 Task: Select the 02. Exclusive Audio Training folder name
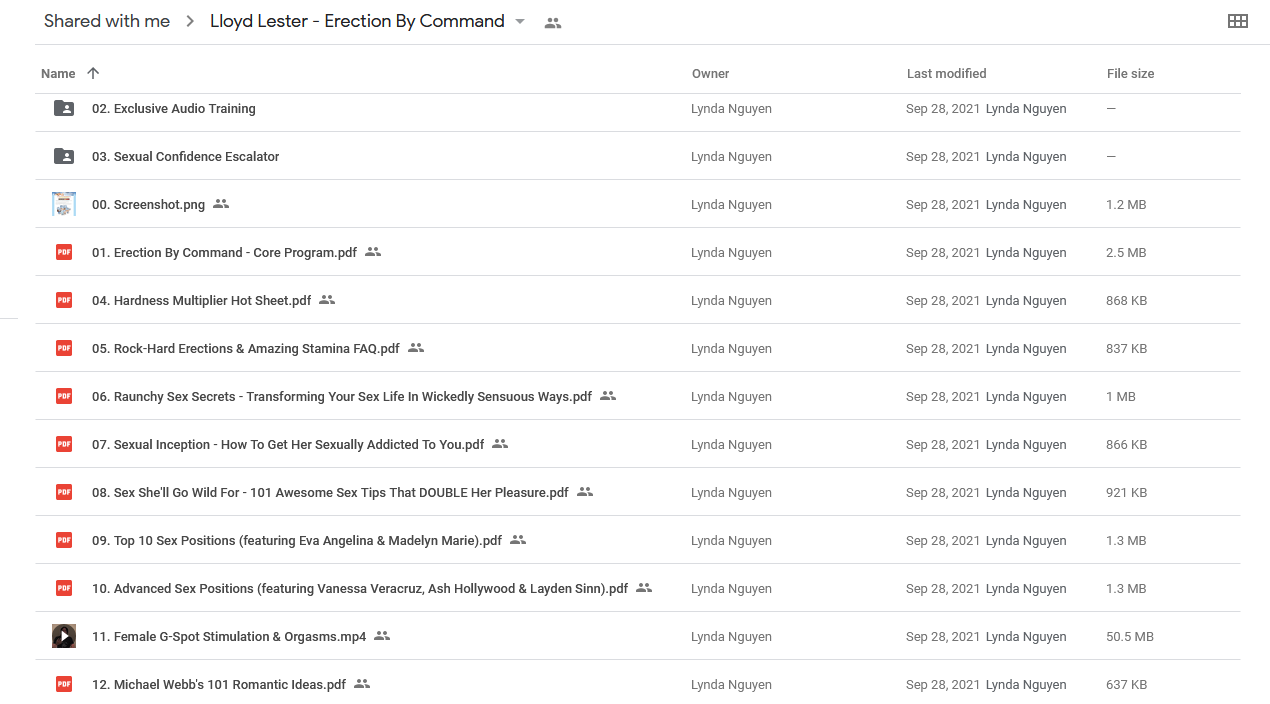coord(174,108)
